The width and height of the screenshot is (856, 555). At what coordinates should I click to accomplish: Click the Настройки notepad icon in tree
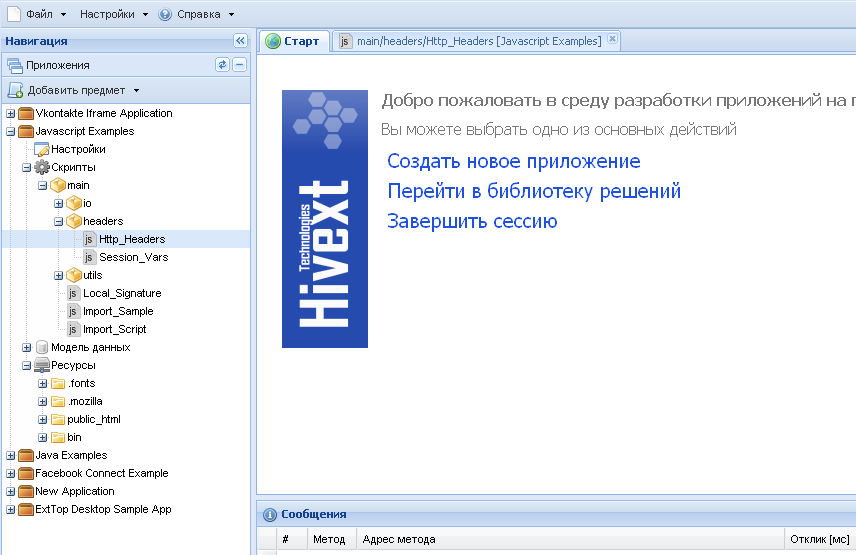[41, 150]
